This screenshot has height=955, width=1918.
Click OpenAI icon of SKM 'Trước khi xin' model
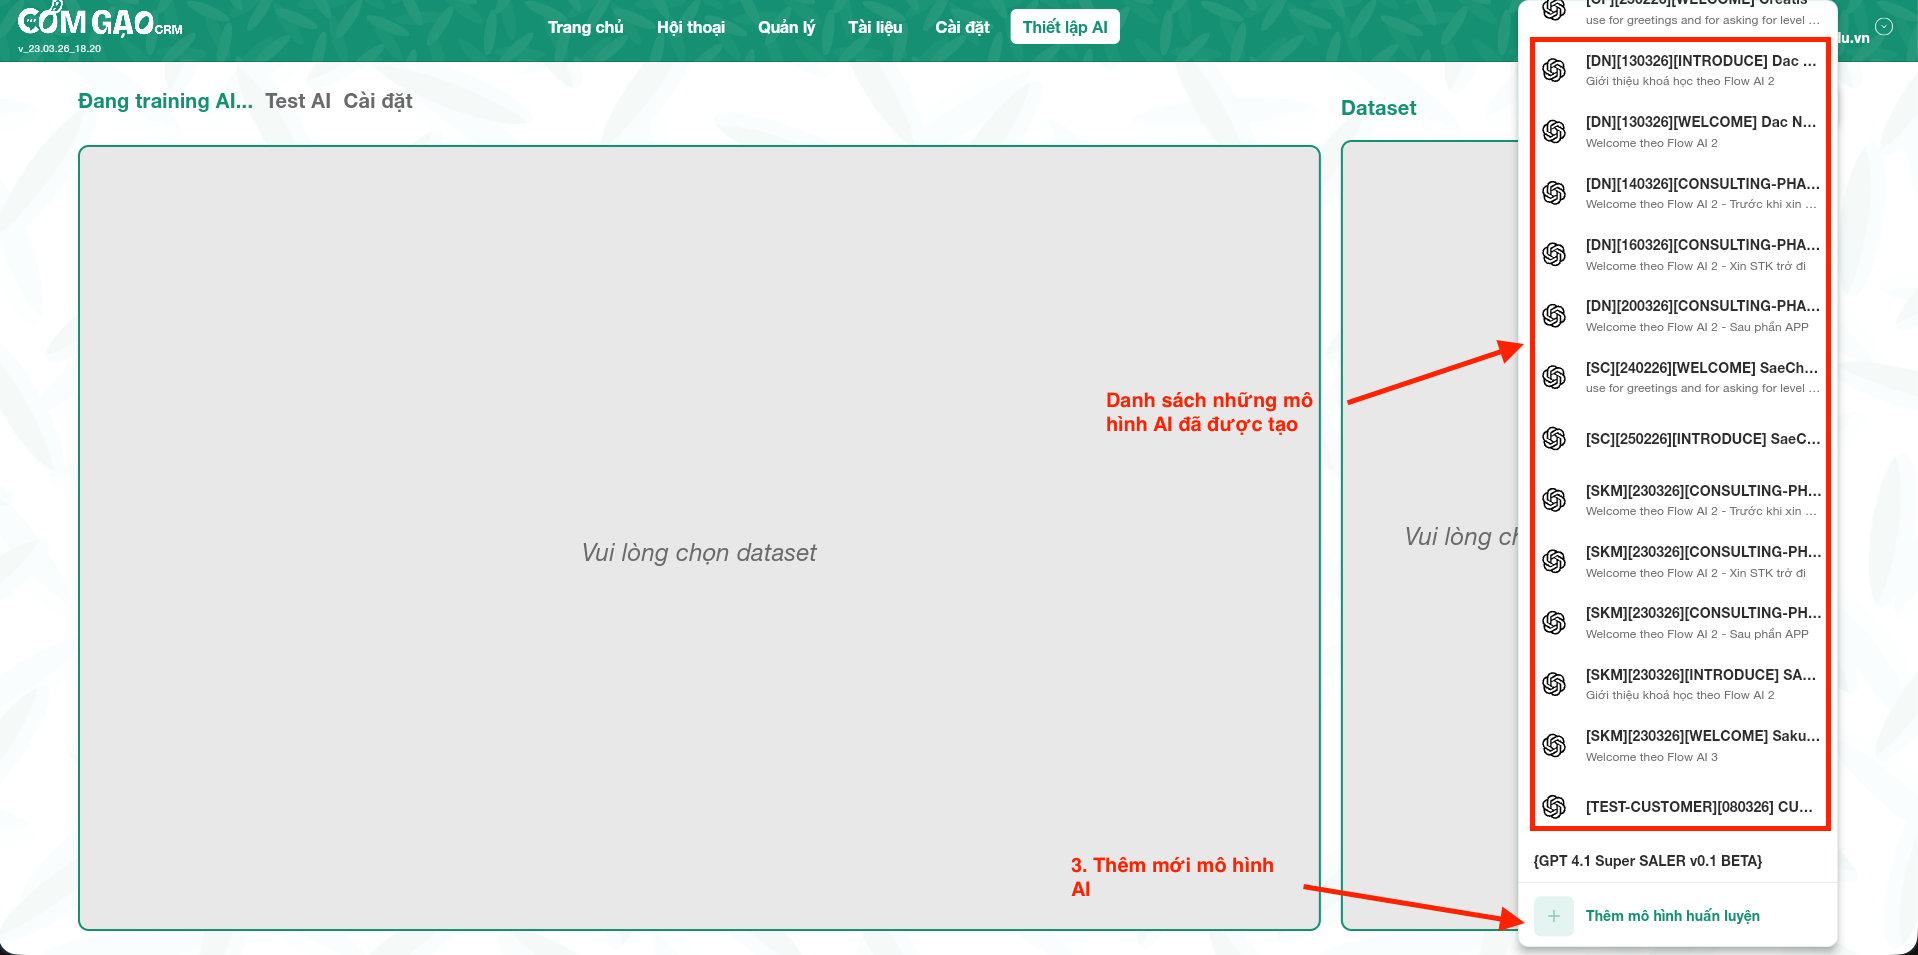pos(1554,500)
